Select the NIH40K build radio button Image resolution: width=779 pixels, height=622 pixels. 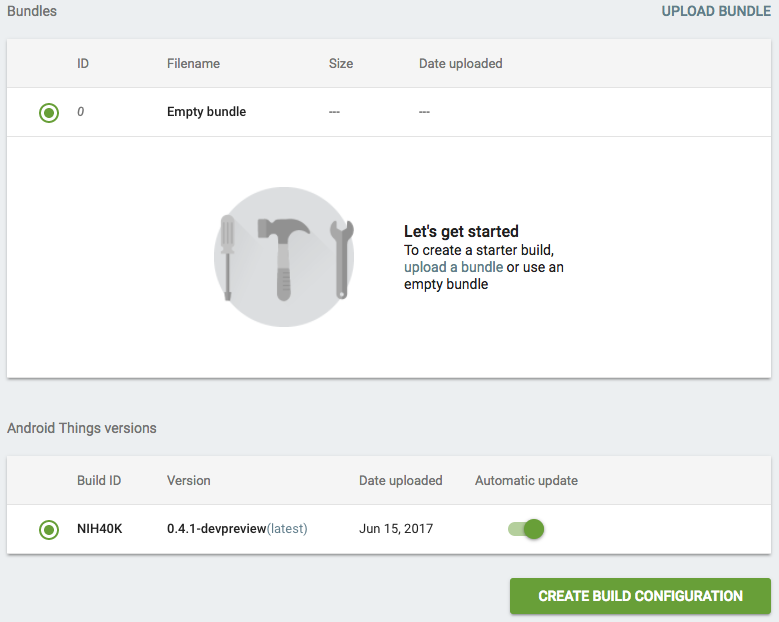pos(49,529)
